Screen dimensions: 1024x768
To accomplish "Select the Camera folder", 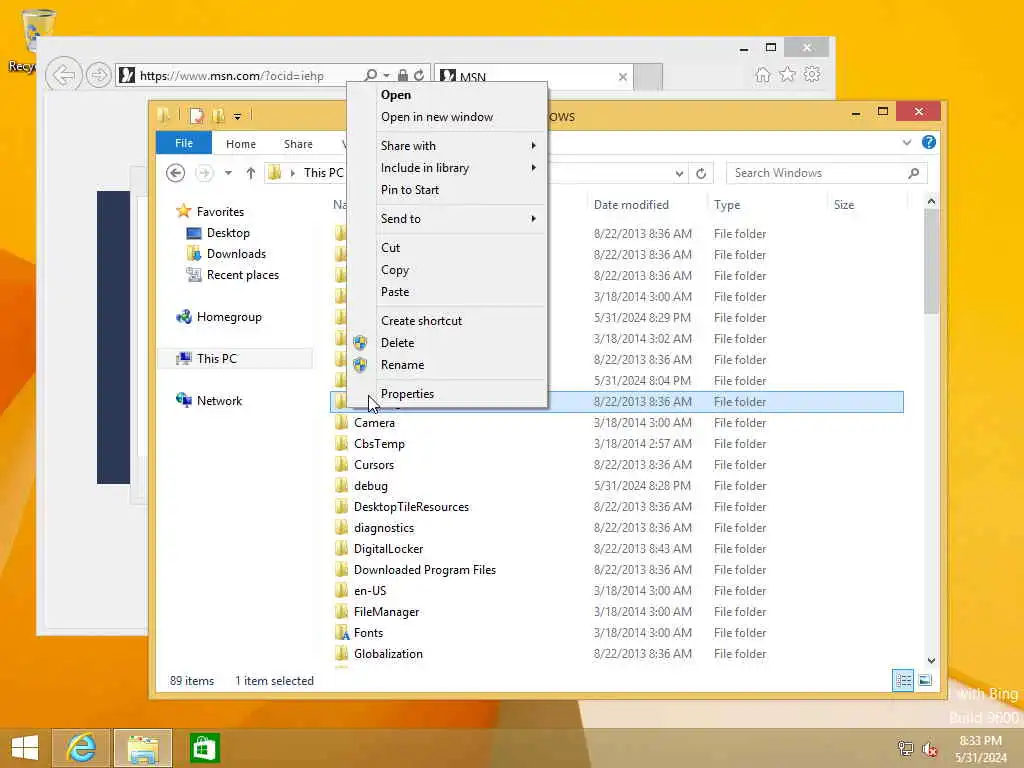I will (374, 423).
